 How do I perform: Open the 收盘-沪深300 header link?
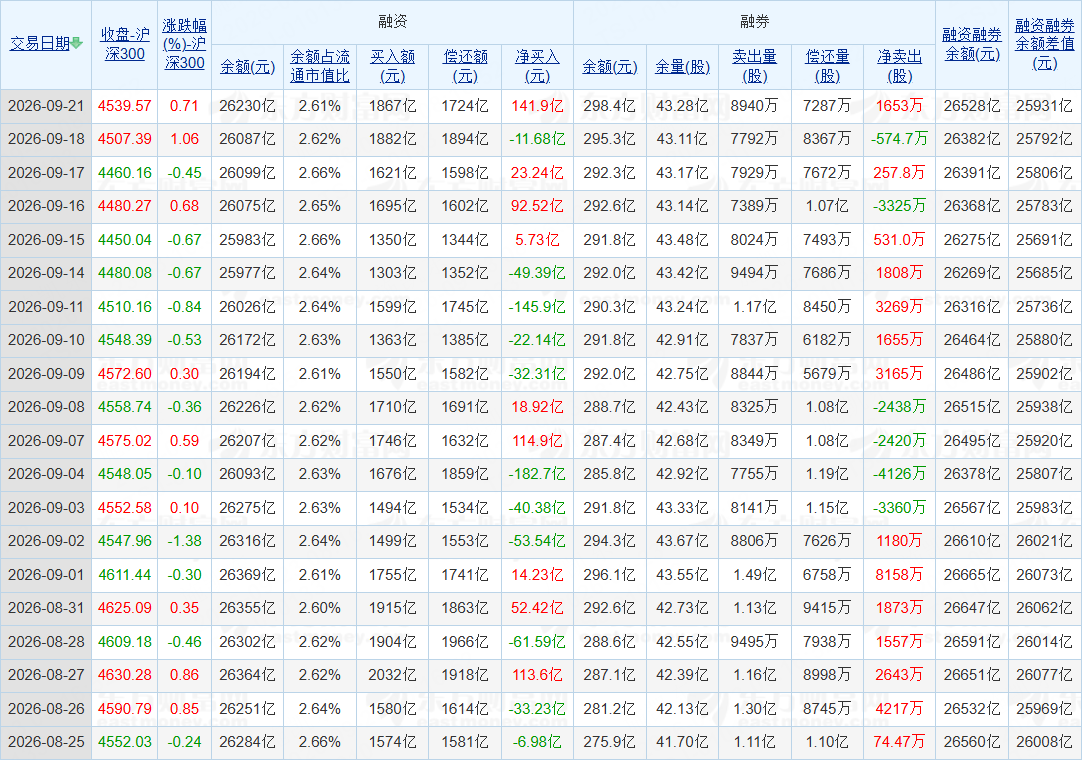[124, 44]
